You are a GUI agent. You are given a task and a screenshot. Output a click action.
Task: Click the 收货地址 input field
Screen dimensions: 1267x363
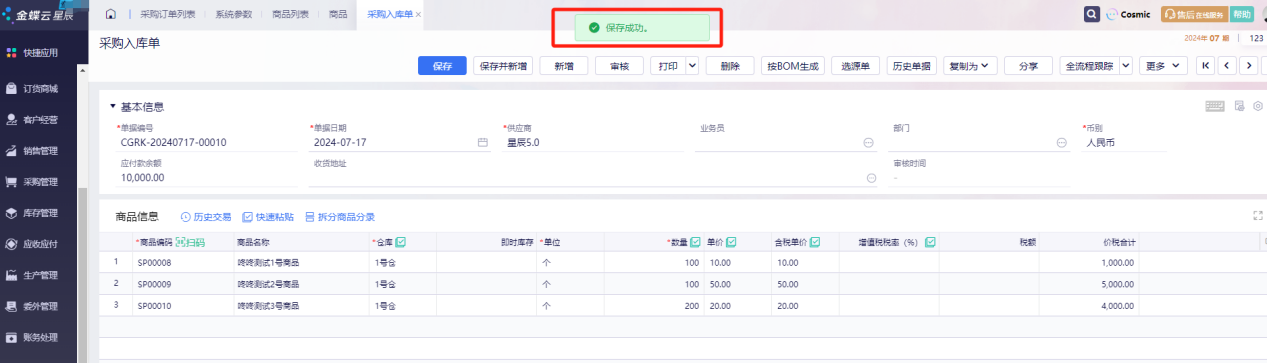(x=592, y=177)
